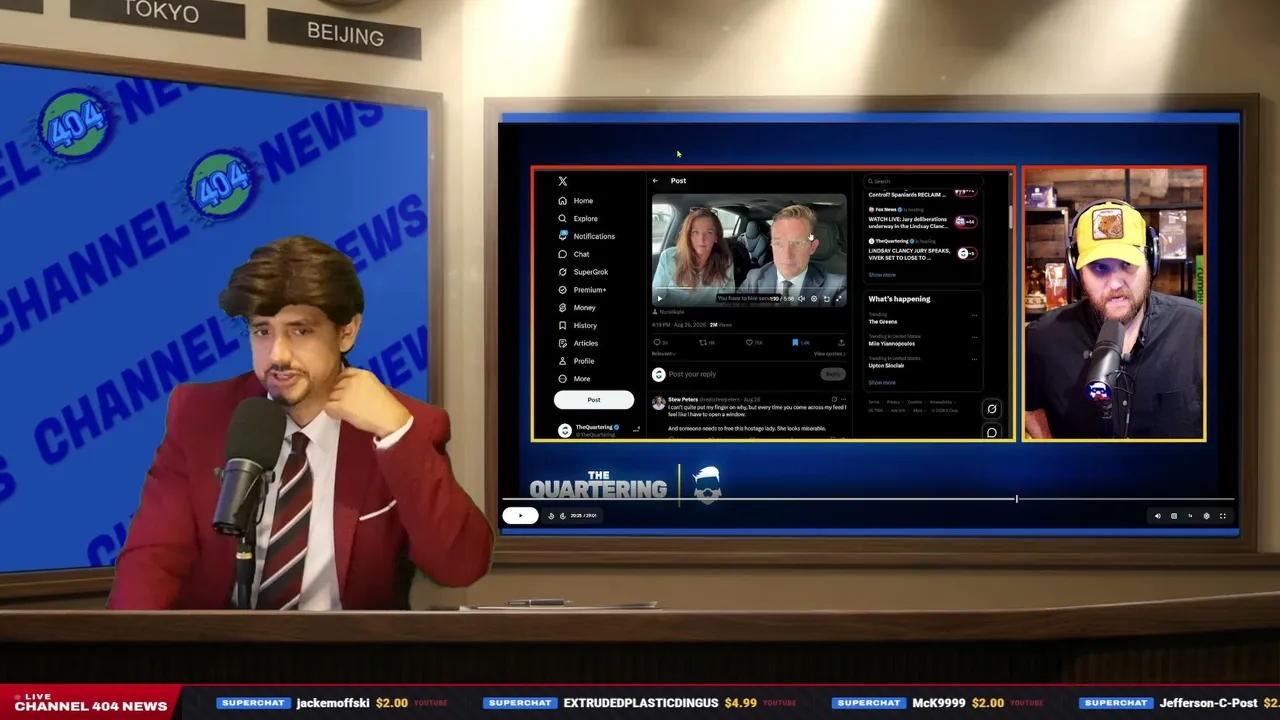This screenshot has height=720, width=1280.
Task: Open the floating Grok button
Action: 992,408
